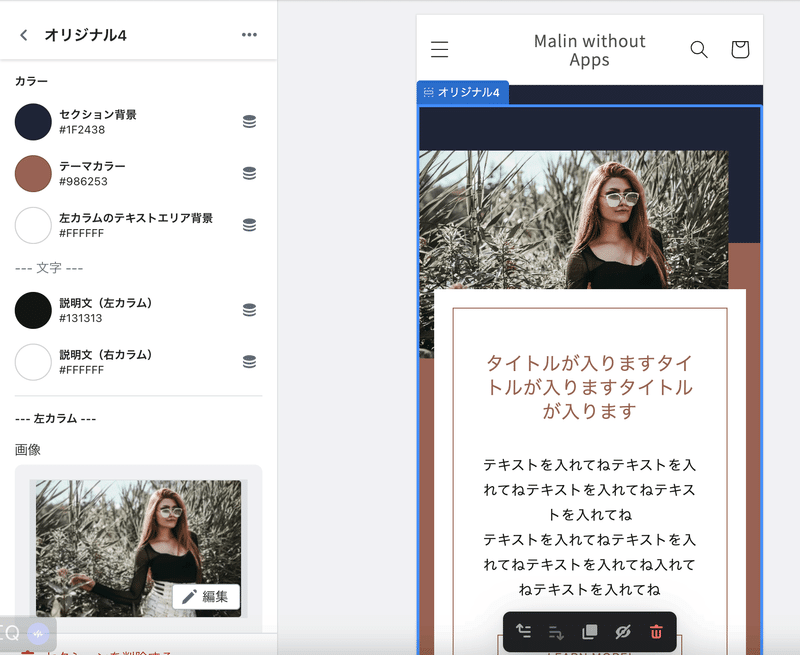
Task: Open the 説明文（左カラム） black swatch
Action: 33,310
